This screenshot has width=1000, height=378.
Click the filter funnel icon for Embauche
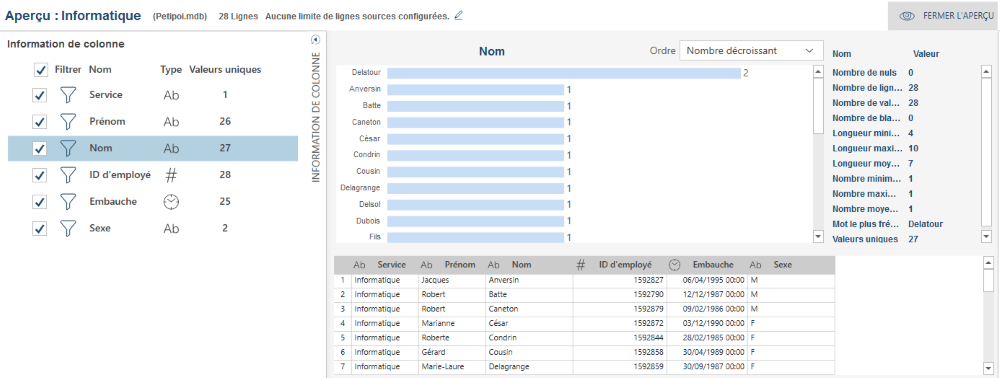(x=68, y=202)
